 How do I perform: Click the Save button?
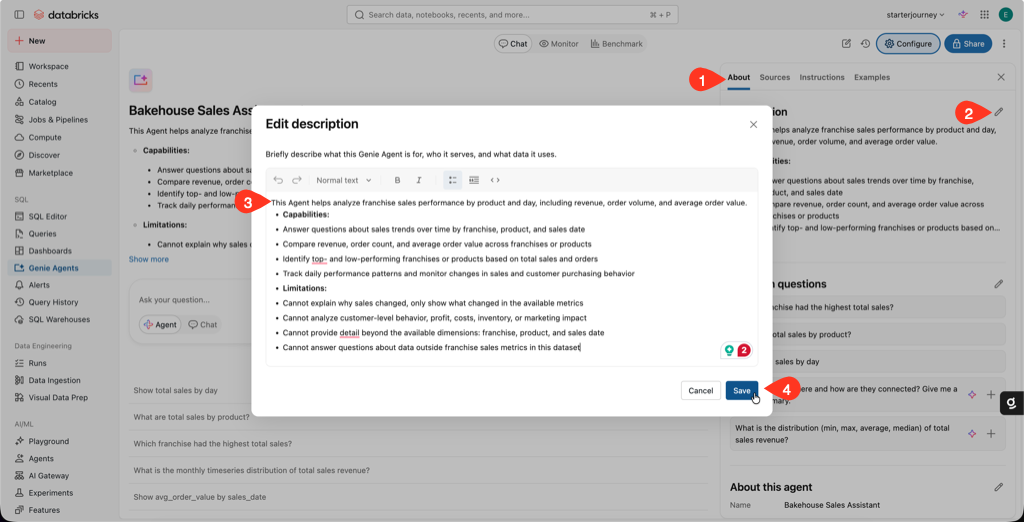point(742,391)
